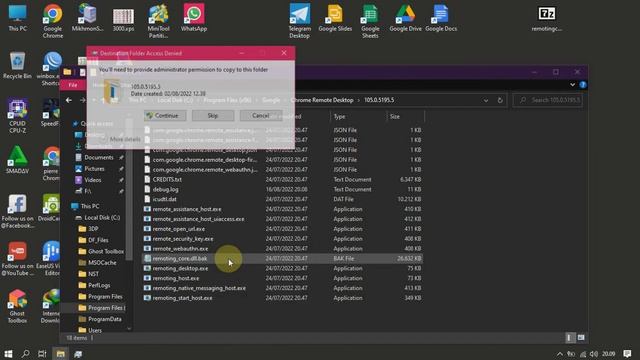Open Google Docs desktop shortcut

441,18
